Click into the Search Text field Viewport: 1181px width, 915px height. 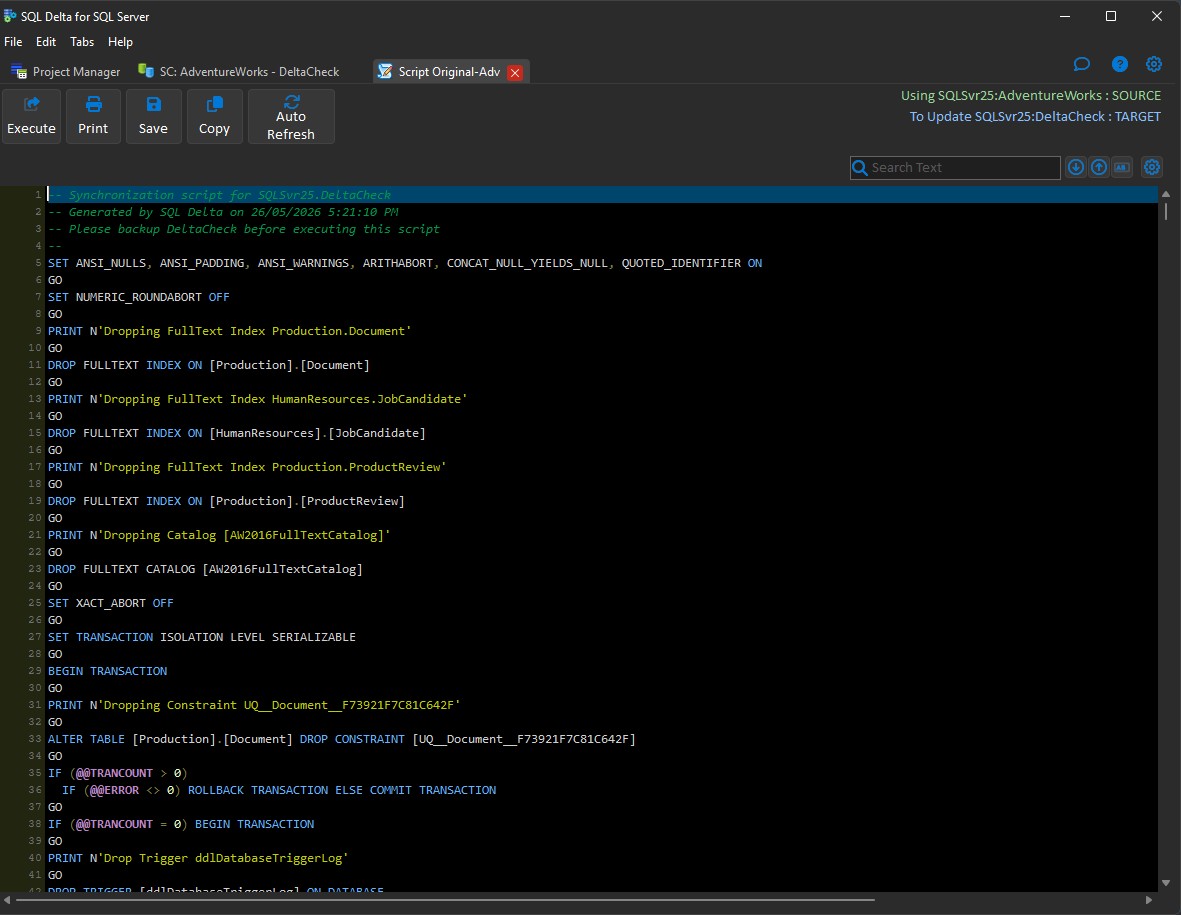[963, 167]
